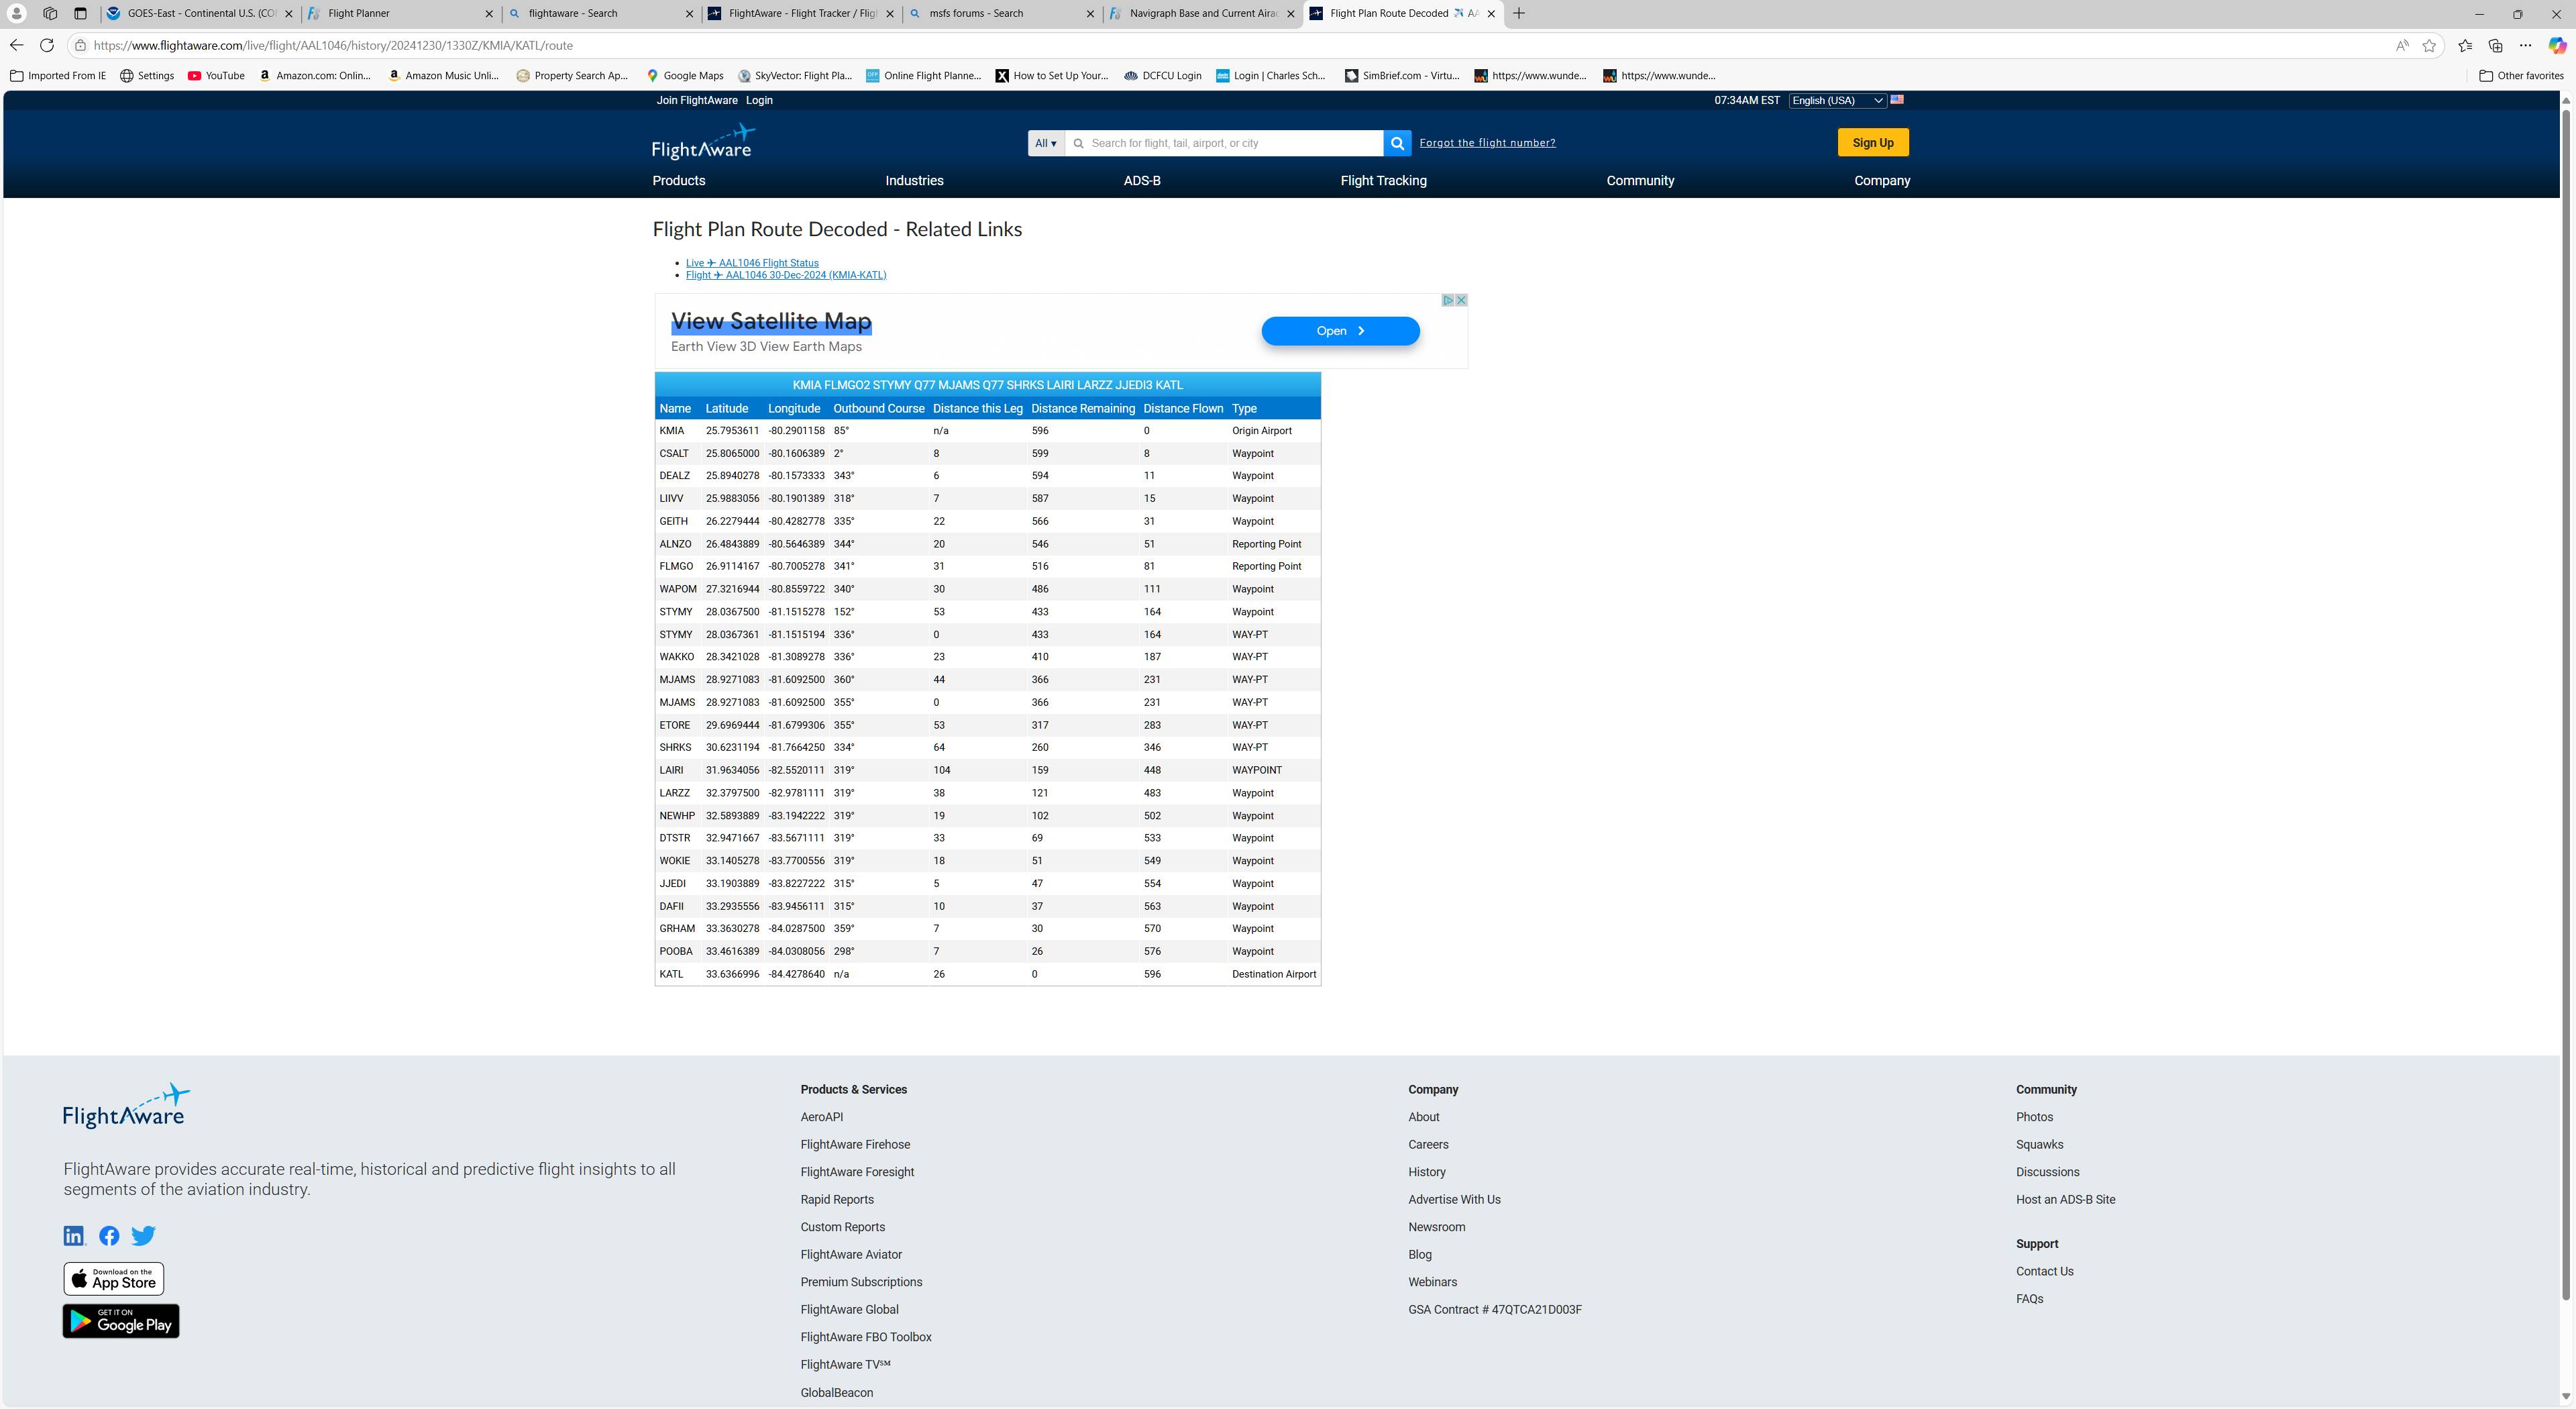The width and height of the screenshot is (2576, 1409).
Task: Open the English (USA) language dropdown
Action: click(1837, 100)
